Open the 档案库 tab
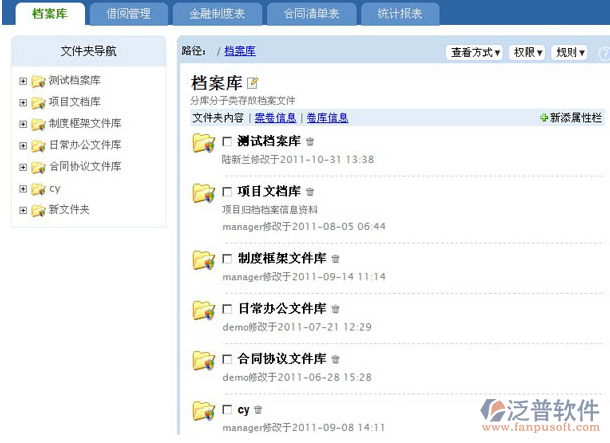This screenshot has width=610, height=443. tap(50, 14)
